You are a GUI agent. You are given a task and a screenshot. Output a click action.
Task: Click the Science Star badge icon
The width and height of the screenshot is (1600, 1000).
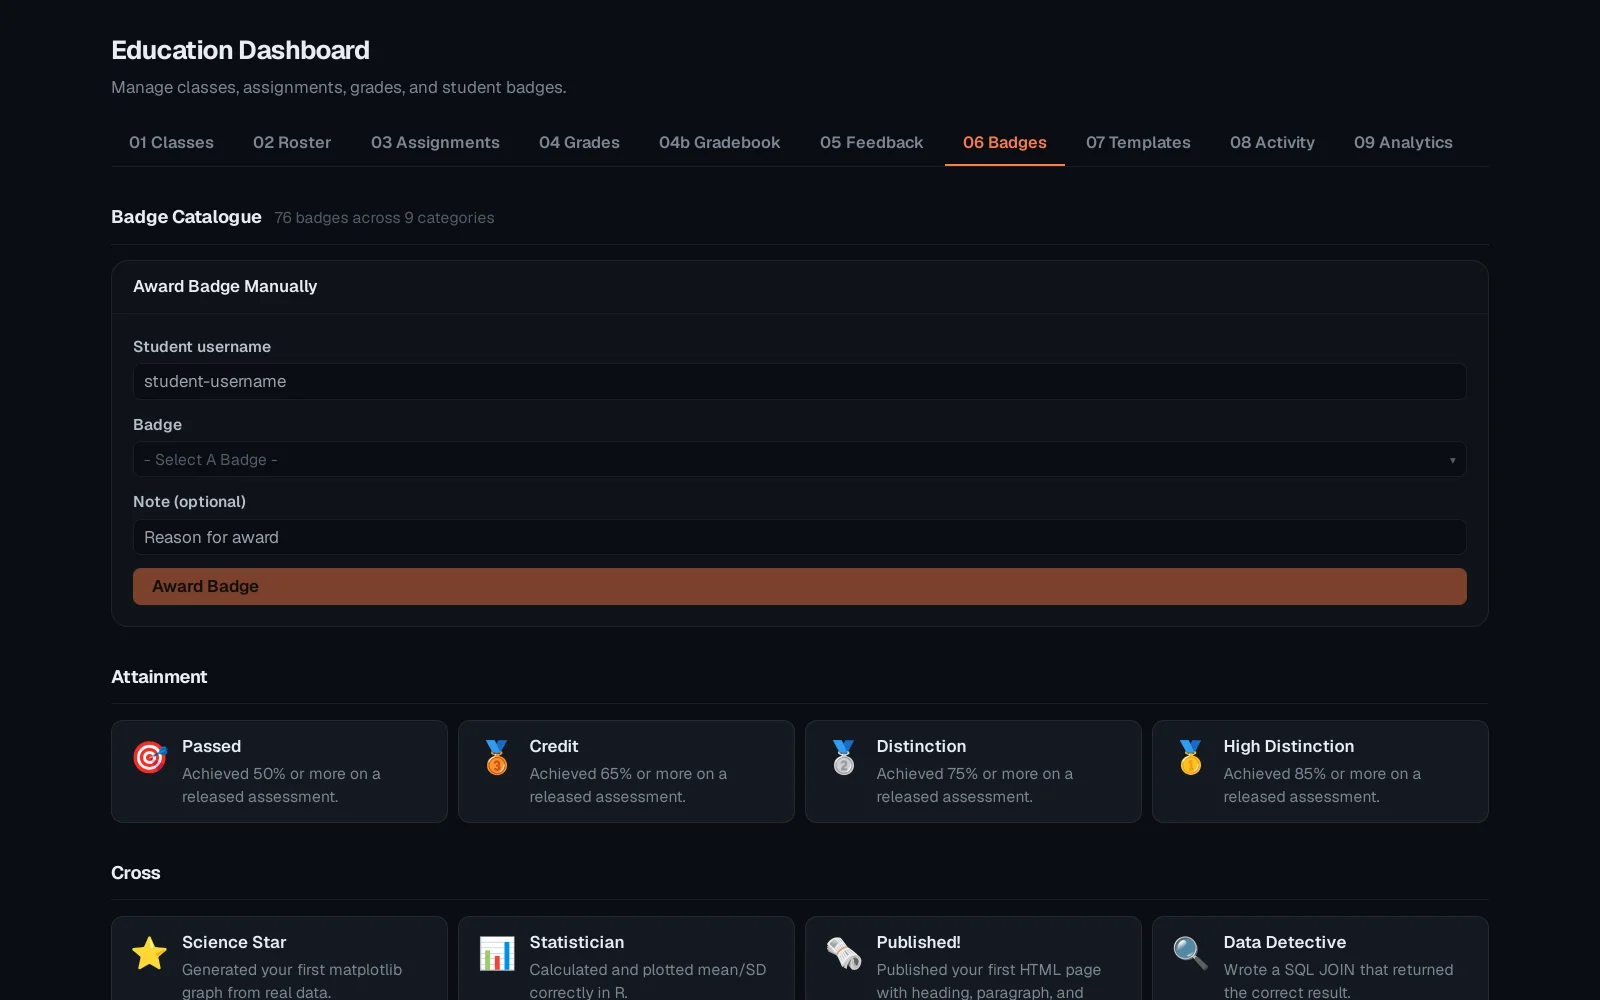[x=150, y=953]
